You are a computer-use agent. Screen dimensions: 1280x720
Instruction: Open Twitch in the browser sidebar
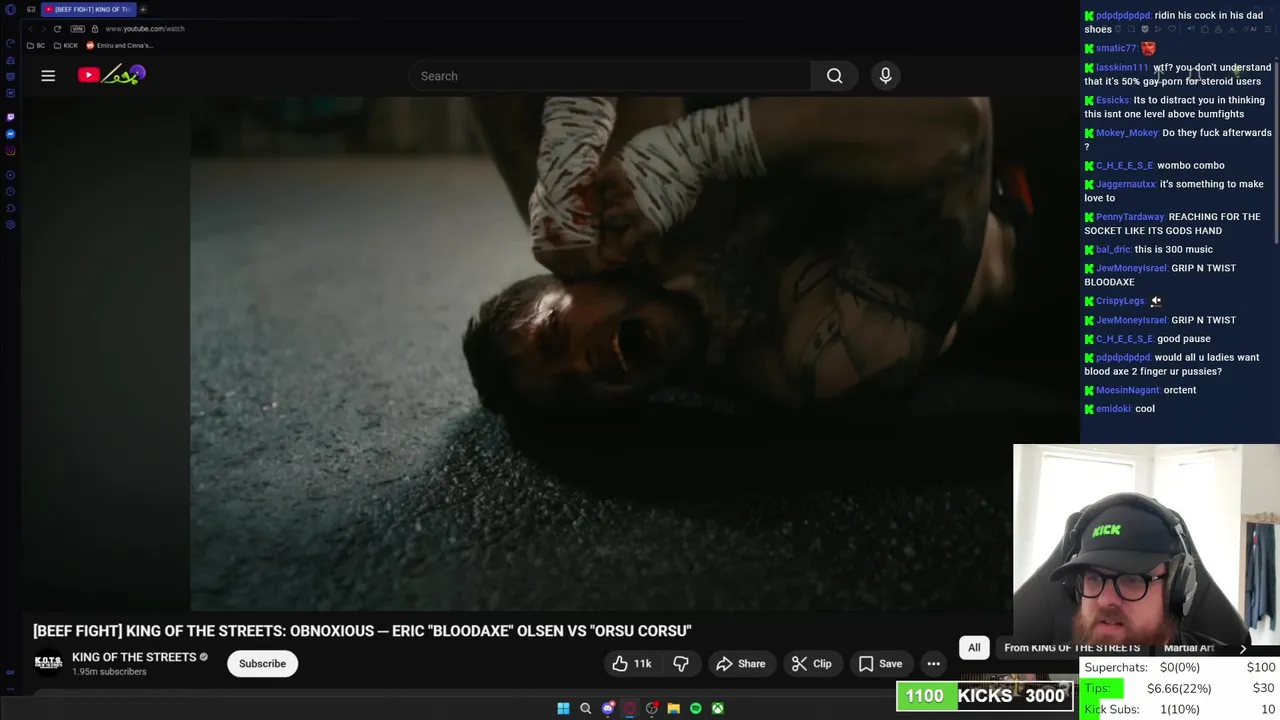11,117
